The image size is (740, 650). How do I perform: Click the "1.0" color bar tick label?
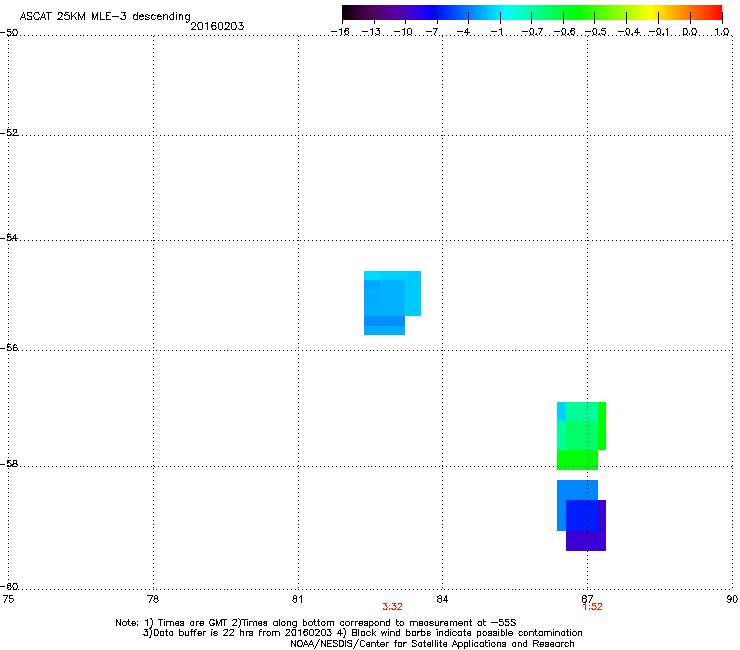coord(722,32)
